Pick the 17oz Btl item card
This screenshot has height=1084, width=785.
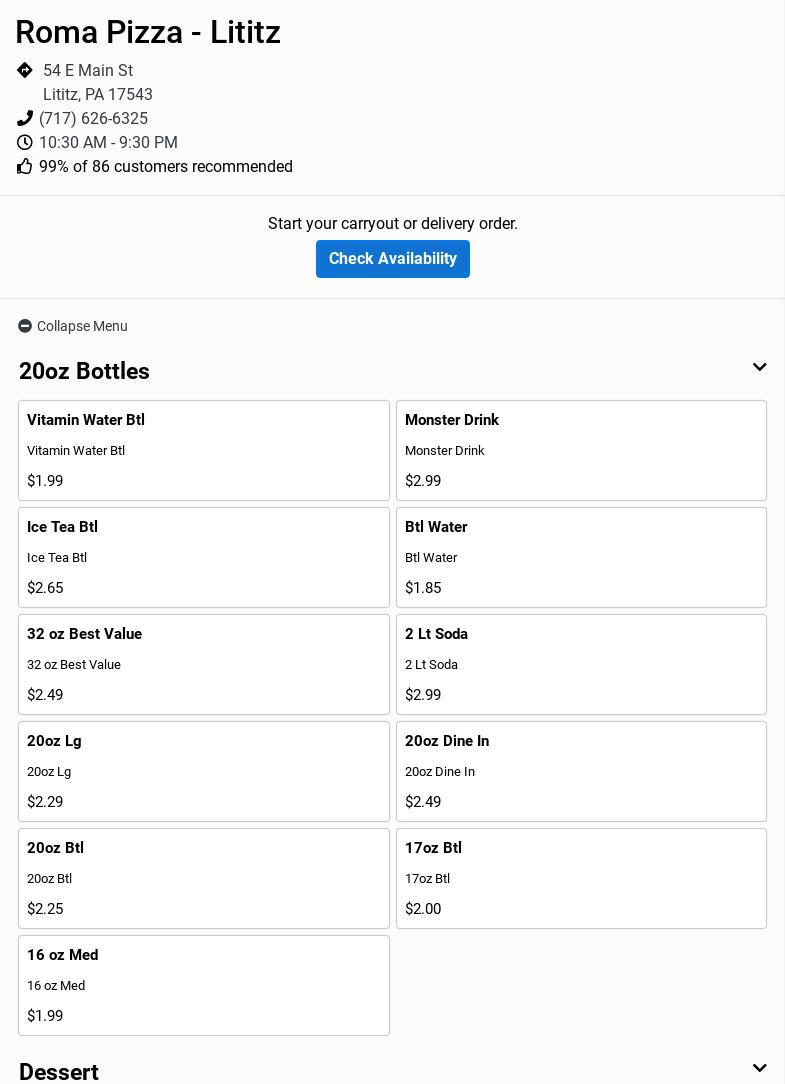click(581, 878)
